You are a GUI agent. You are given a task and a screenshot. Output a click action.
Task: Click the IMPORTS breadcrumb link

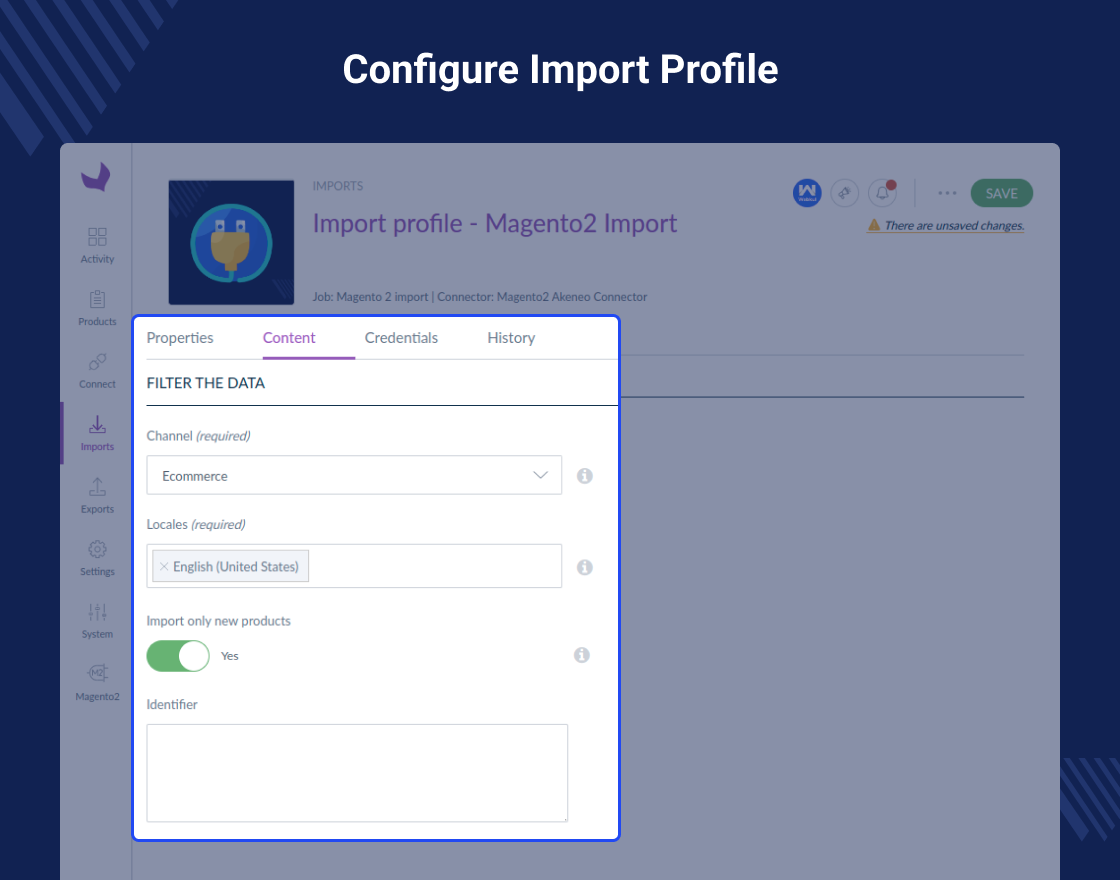point(338,186)
